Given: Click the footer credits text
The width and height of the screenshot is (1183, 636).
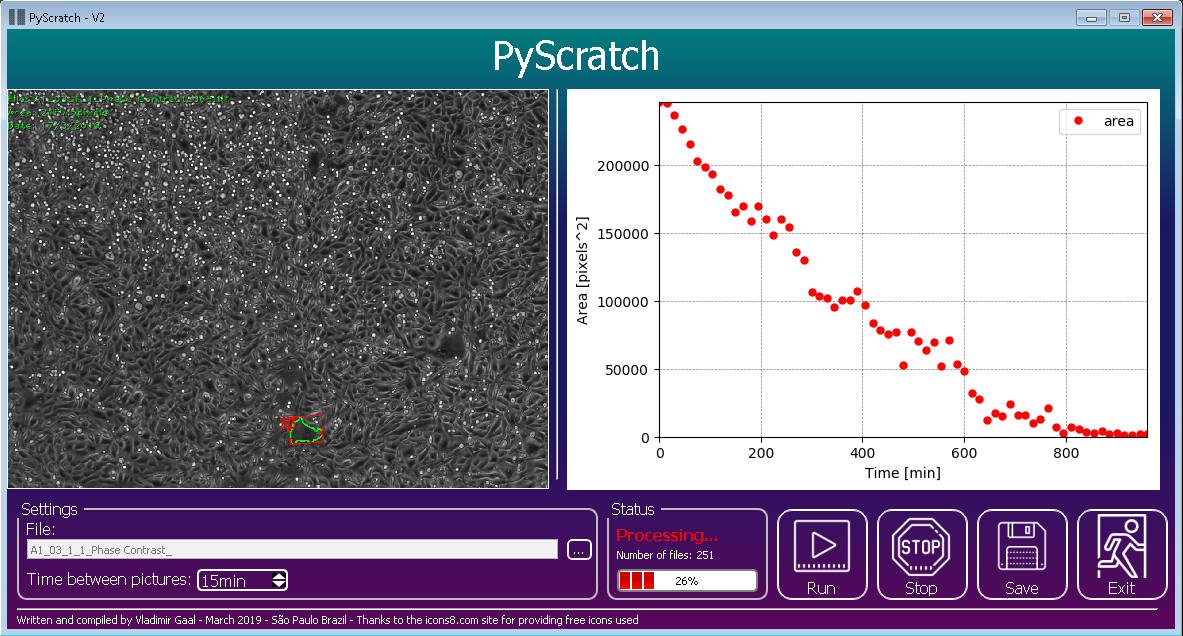Looking at the screenshot, I should pyautogui.click(x=327, y=620).
